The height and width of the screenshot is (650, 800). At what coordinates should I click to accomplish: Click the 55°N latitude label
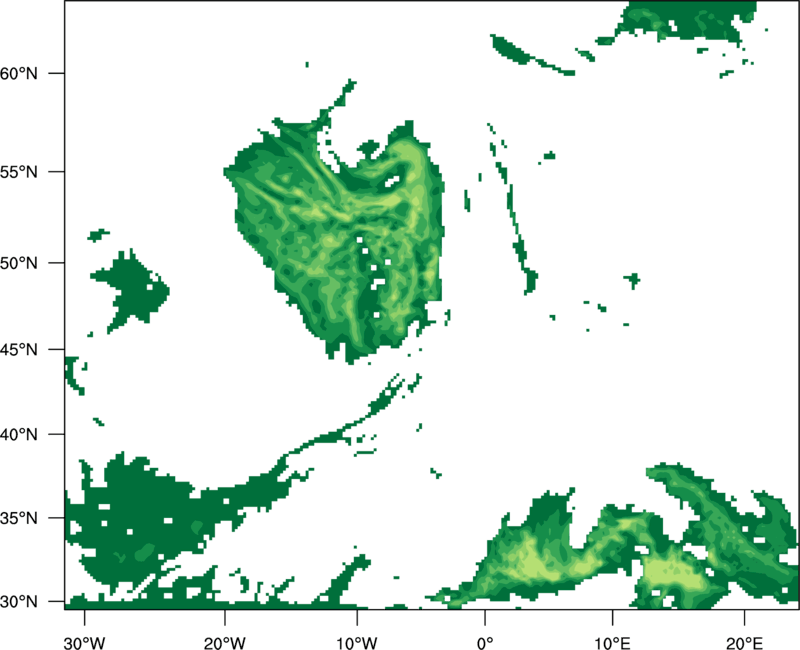point(19,172)
